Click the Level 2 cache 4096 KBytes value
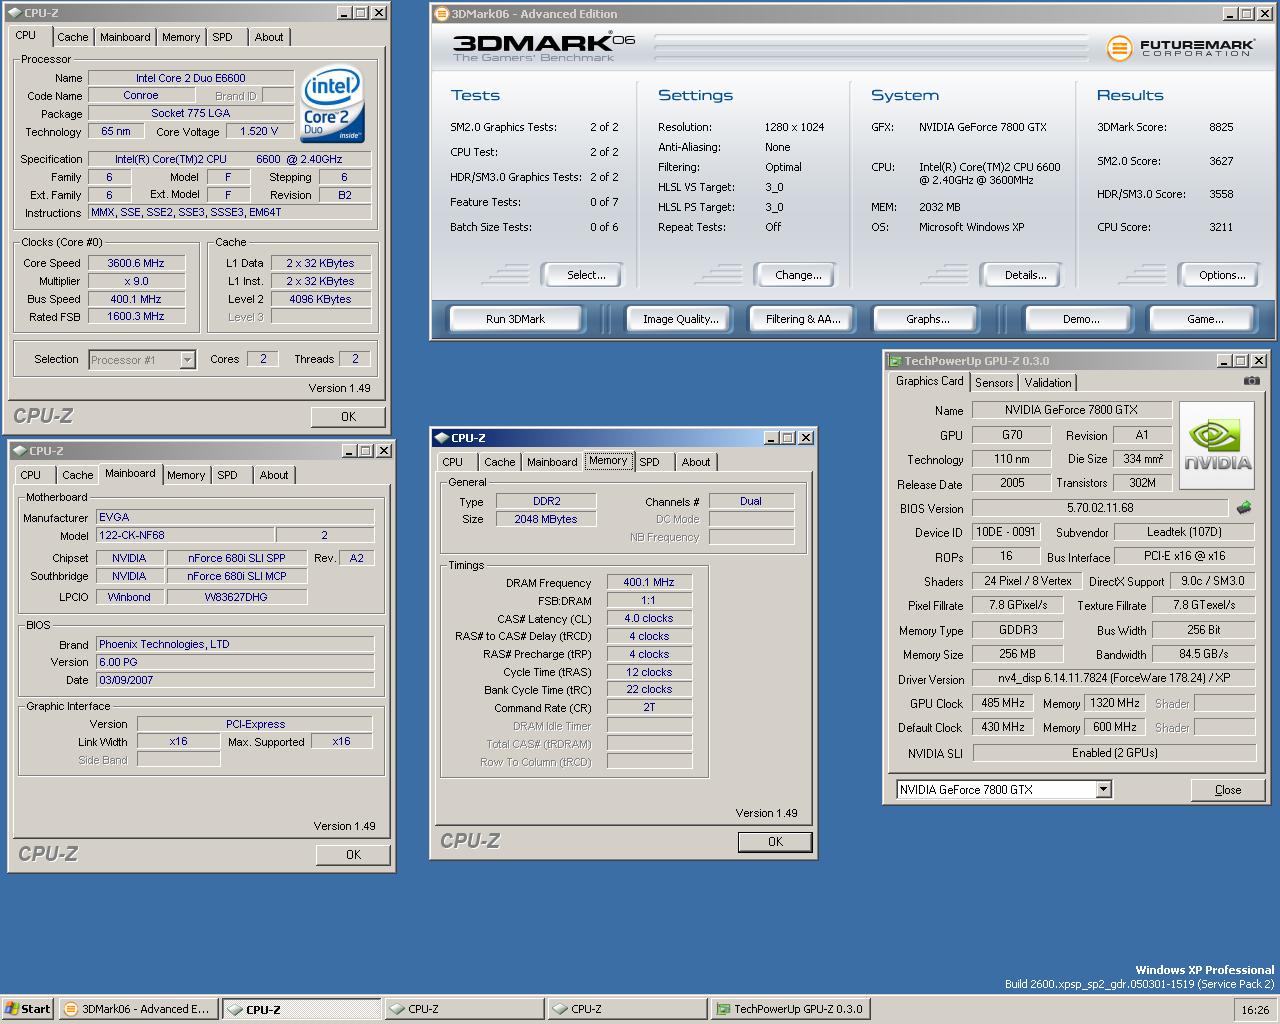This screenshot has width=1280, height=1024. 321,299
